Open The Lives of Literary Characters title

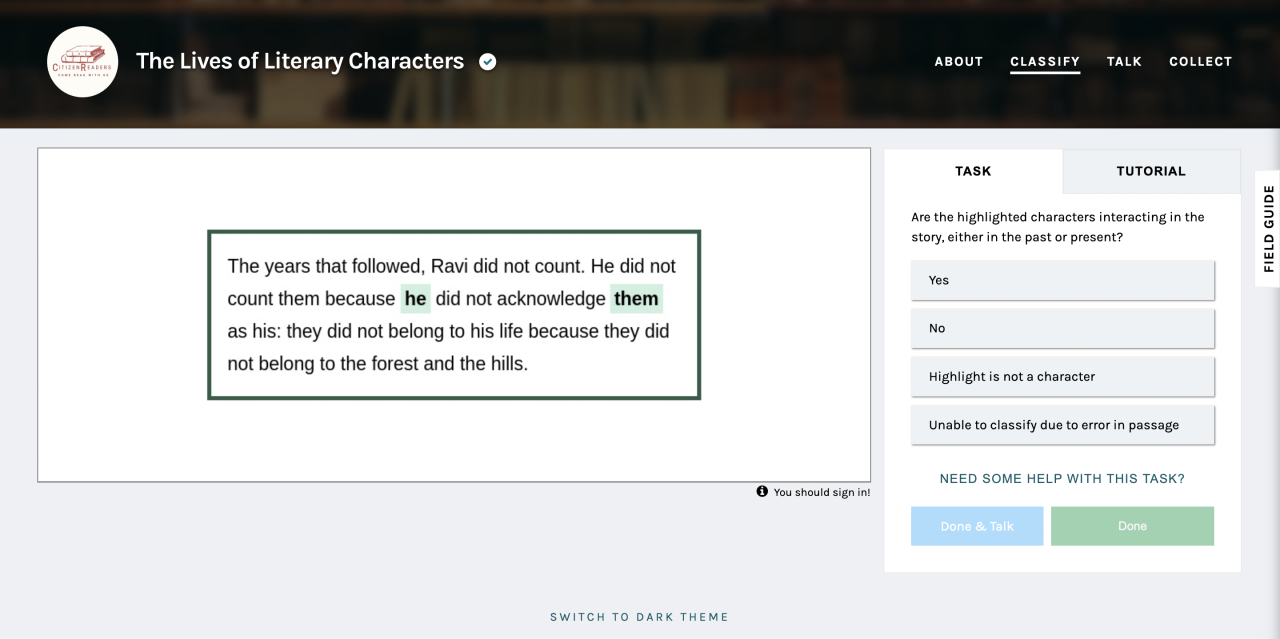pyautogui.click(x=300, y=61)
